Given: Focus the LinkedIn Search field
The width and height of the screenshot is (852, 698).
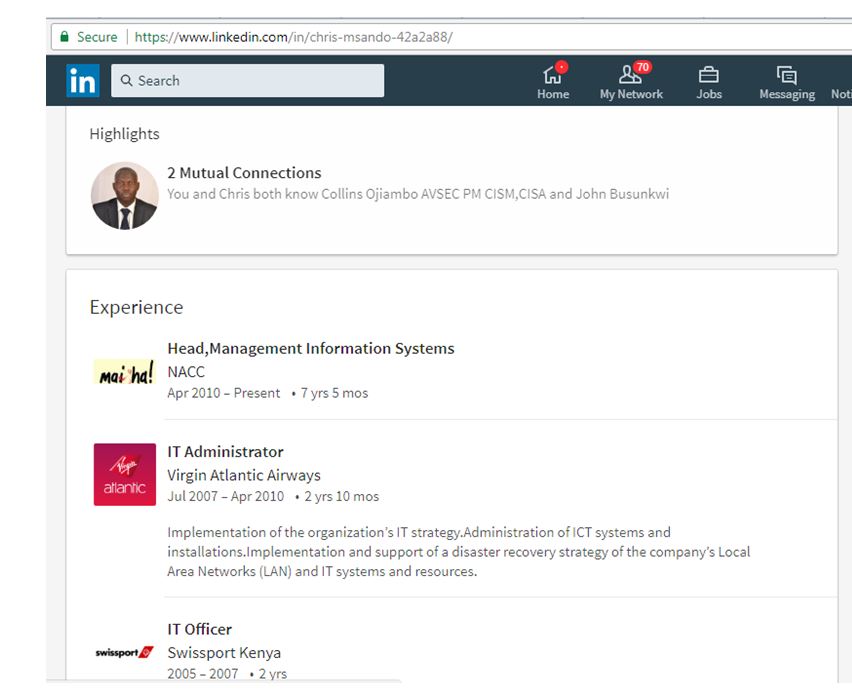Looking at the screenshot, I should 247,80.
